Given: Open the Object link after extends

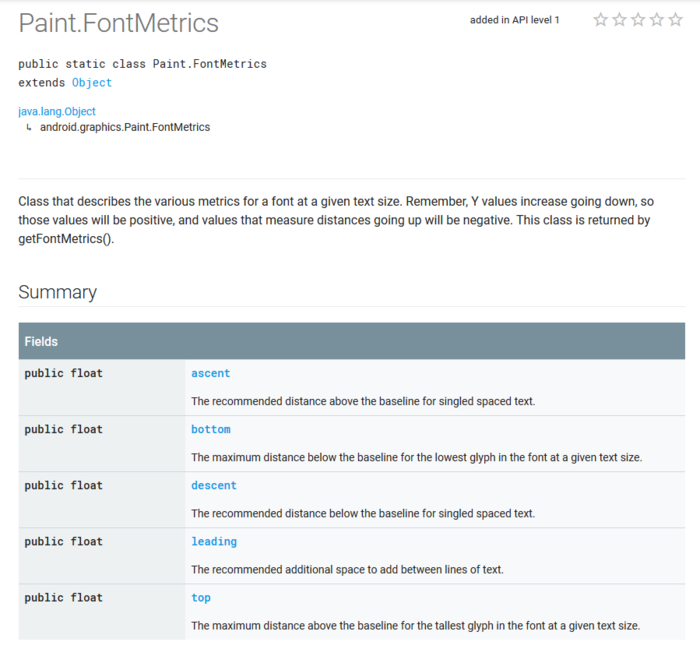Looking at the screenshot, I should (91, 83).
